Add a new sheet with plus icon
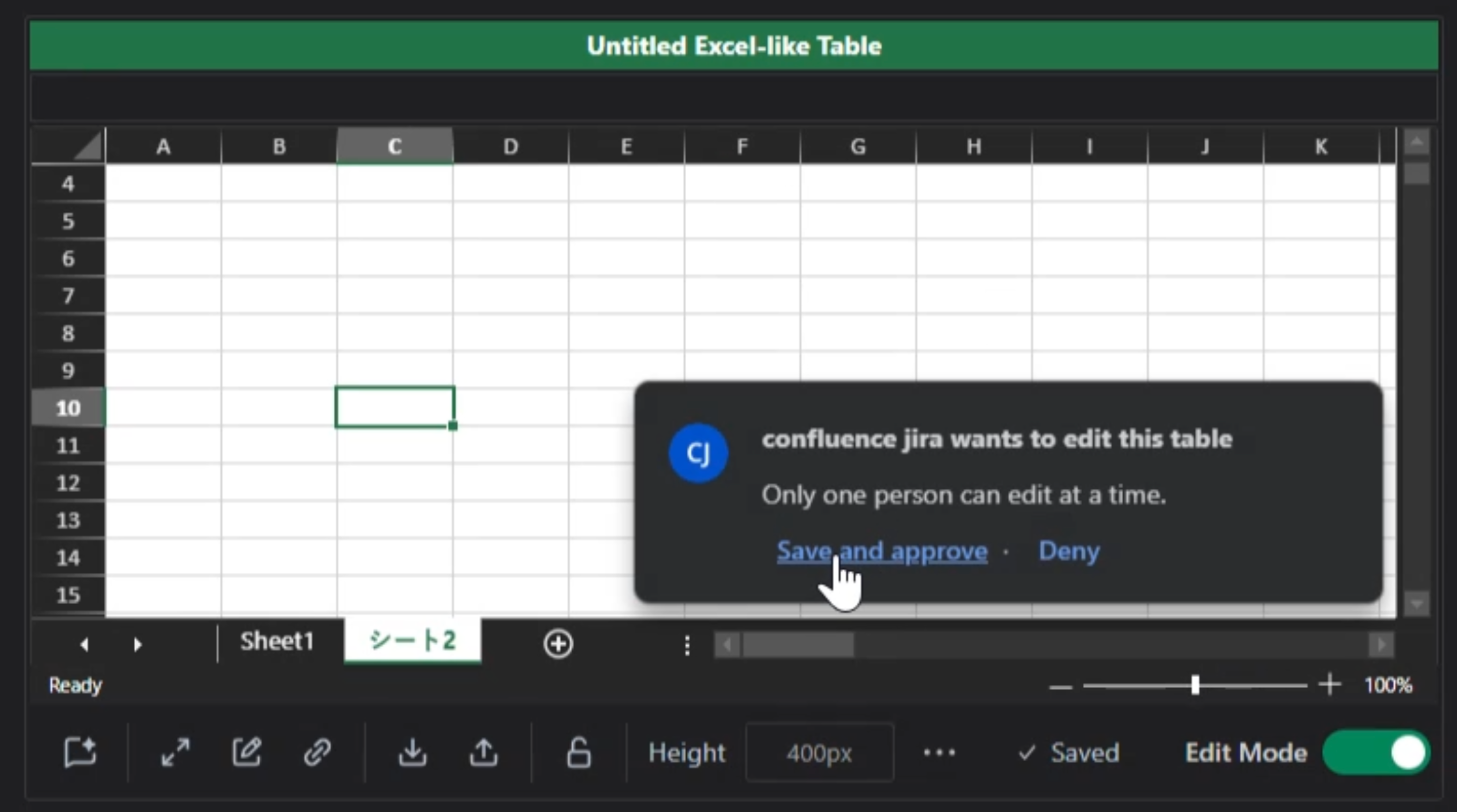Viewport: 1457px width, 812px height. pos(558,644)
